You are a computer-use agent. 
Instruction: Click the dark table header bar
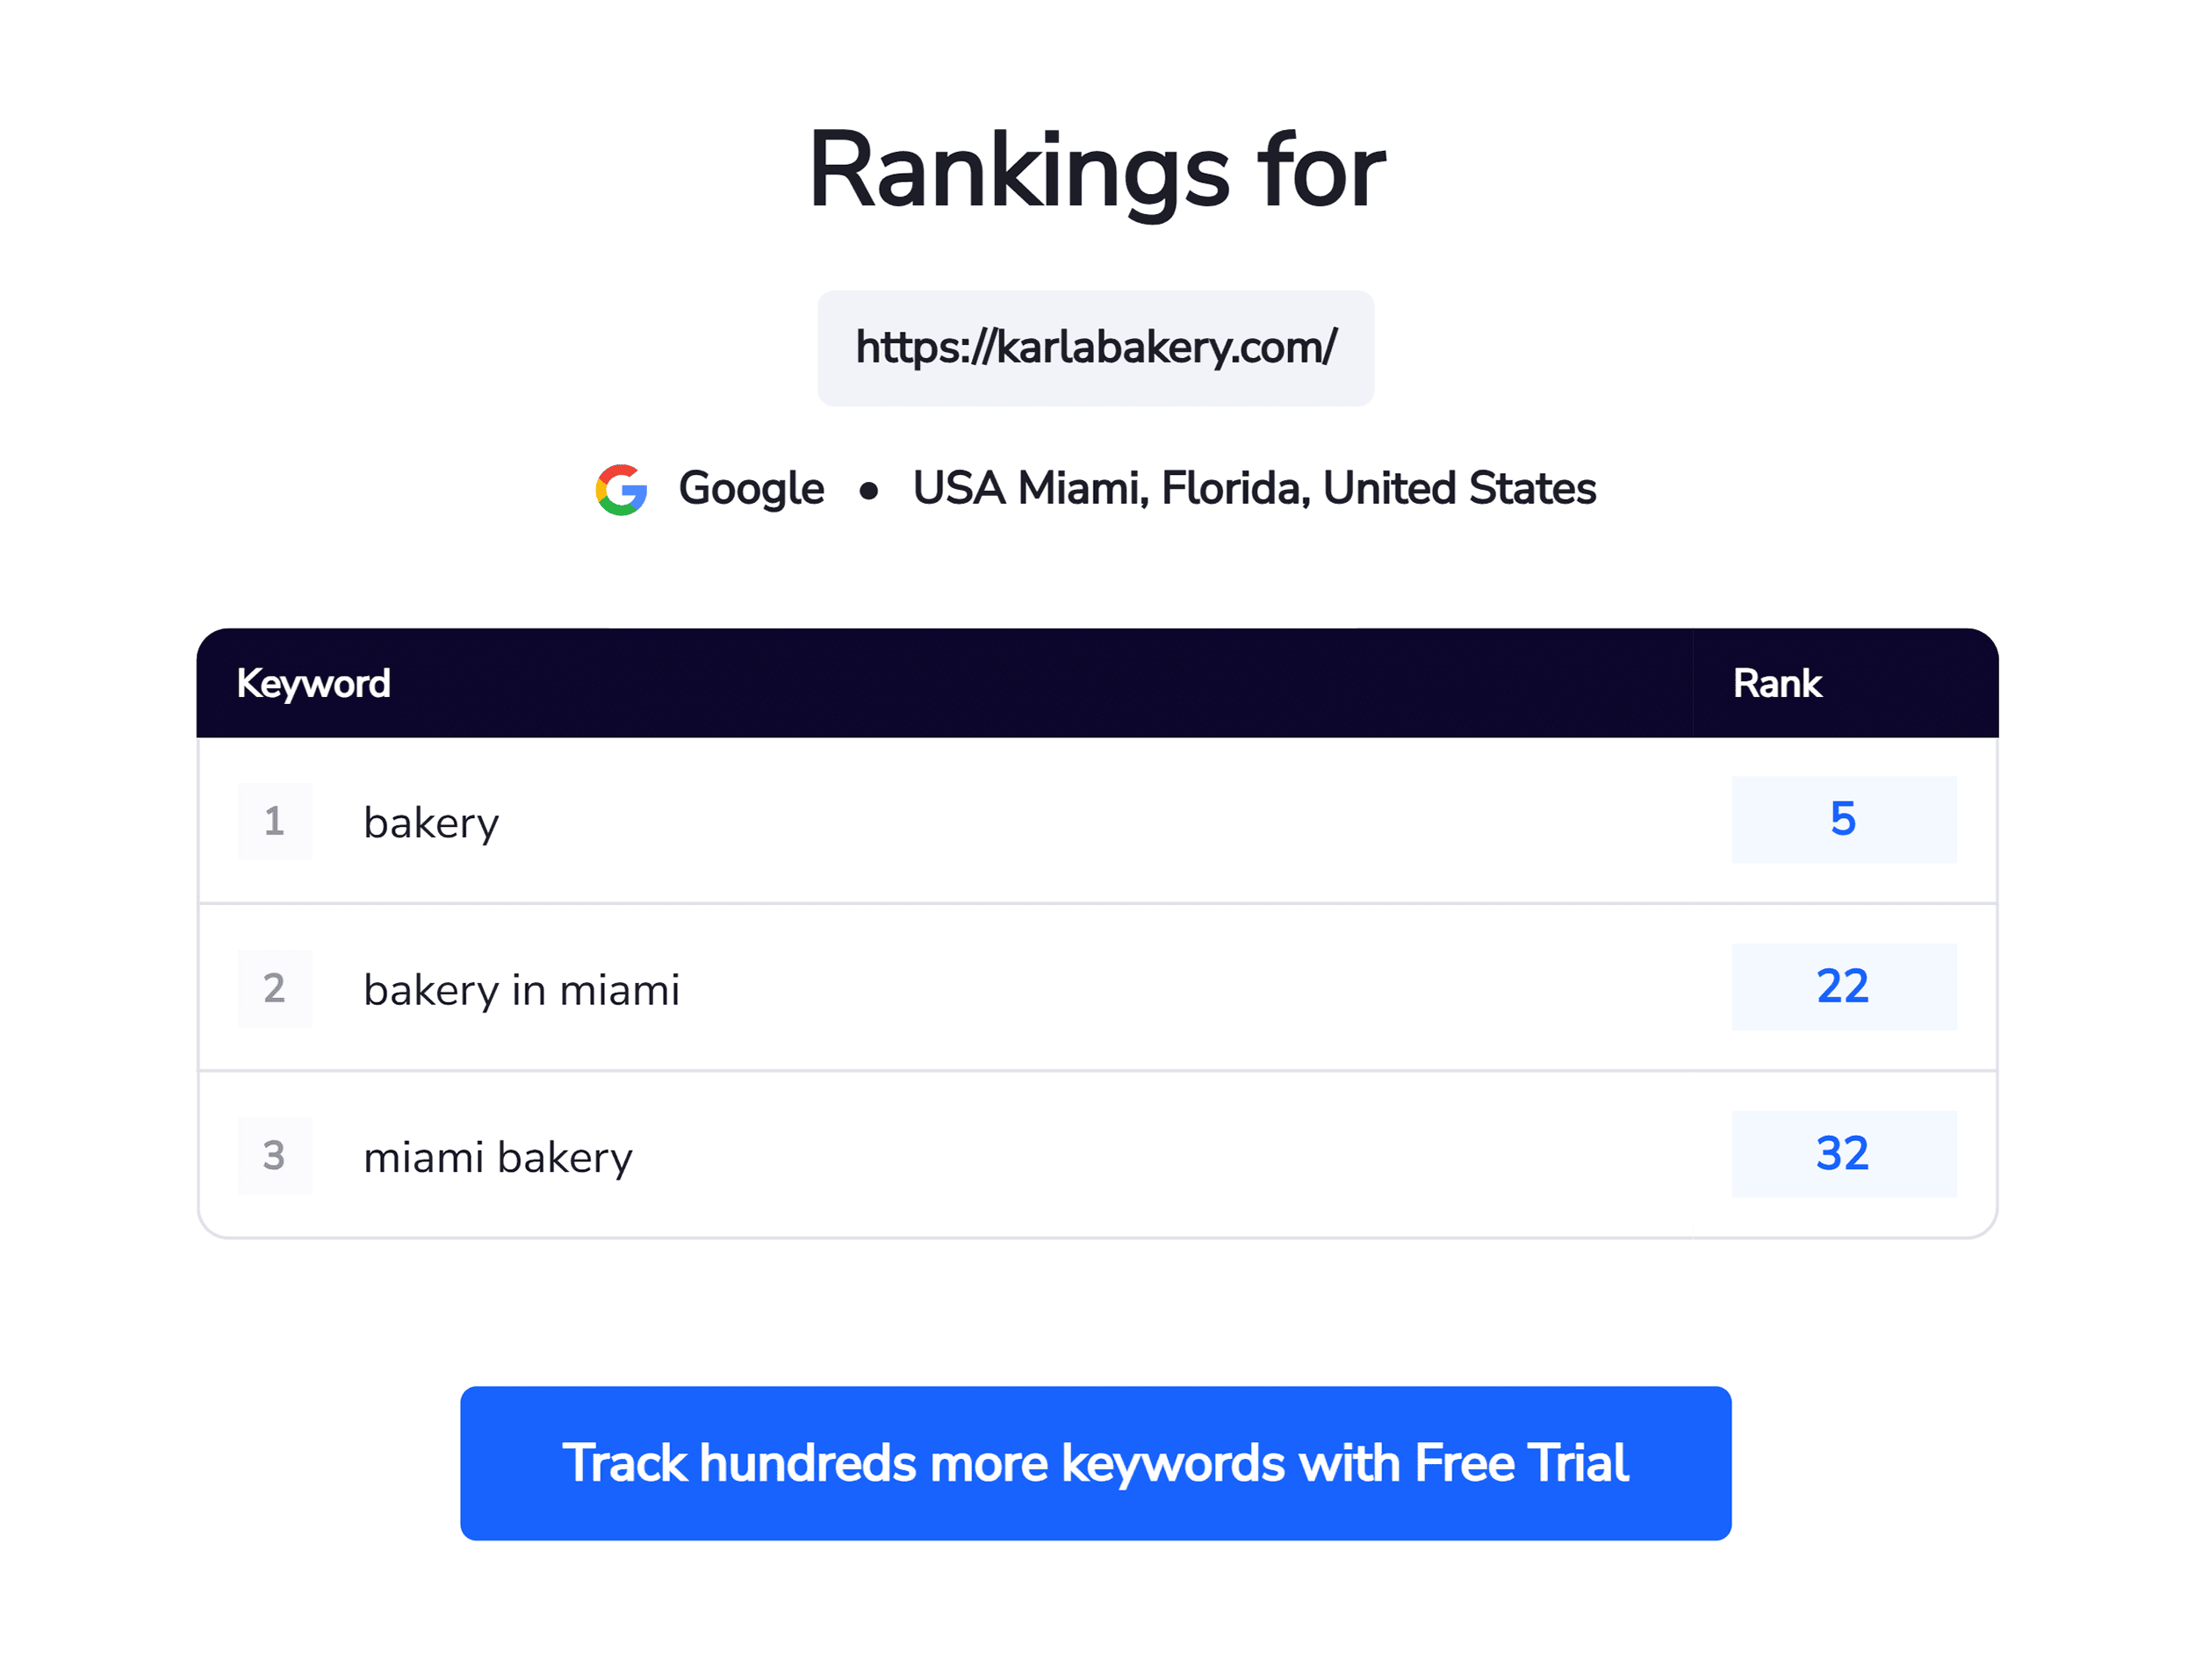(1097, 683)
